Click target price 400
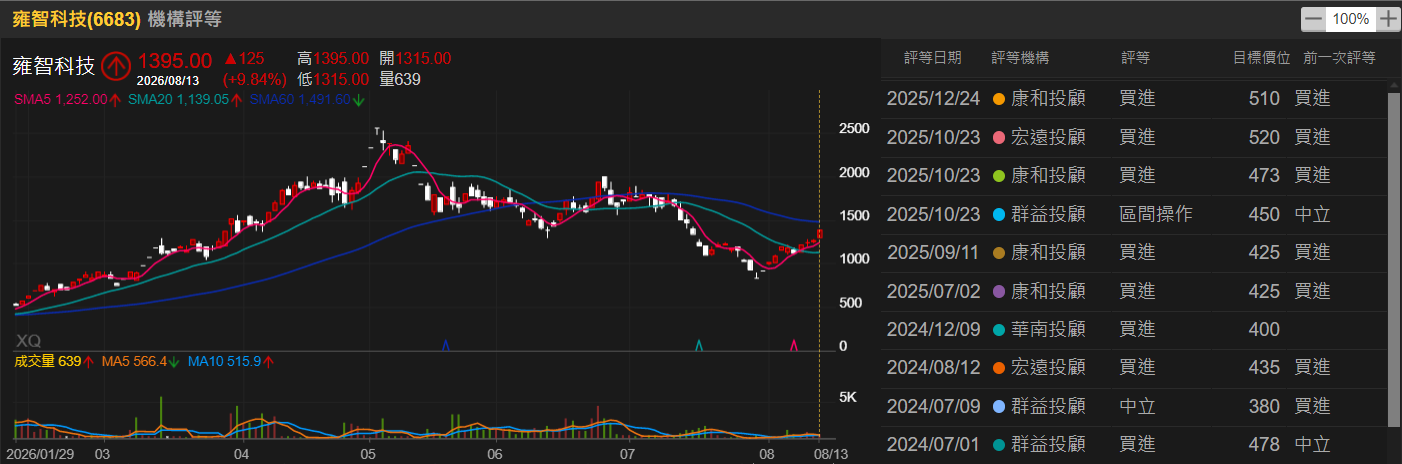Screen dimensions: 1402x464 1264,330
